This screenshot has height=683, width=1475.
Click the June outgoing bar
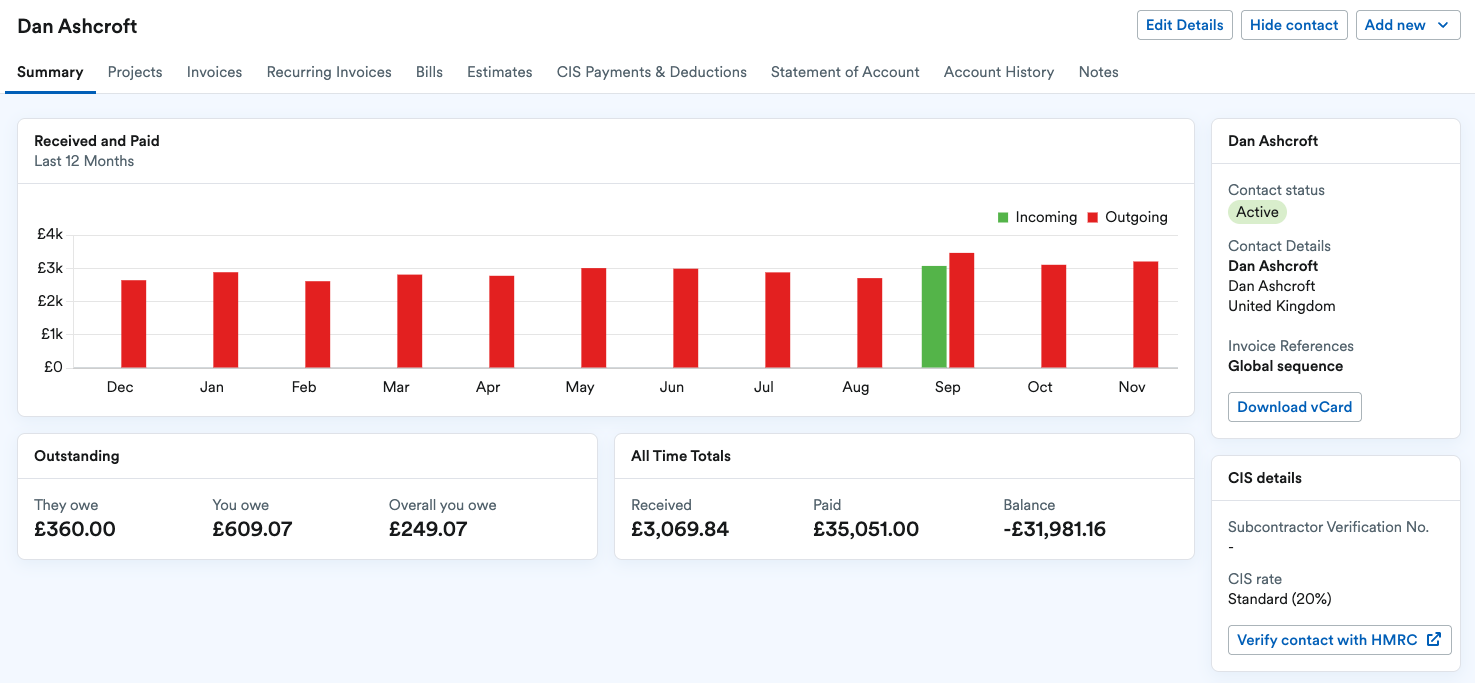click(x=686, y=318)
